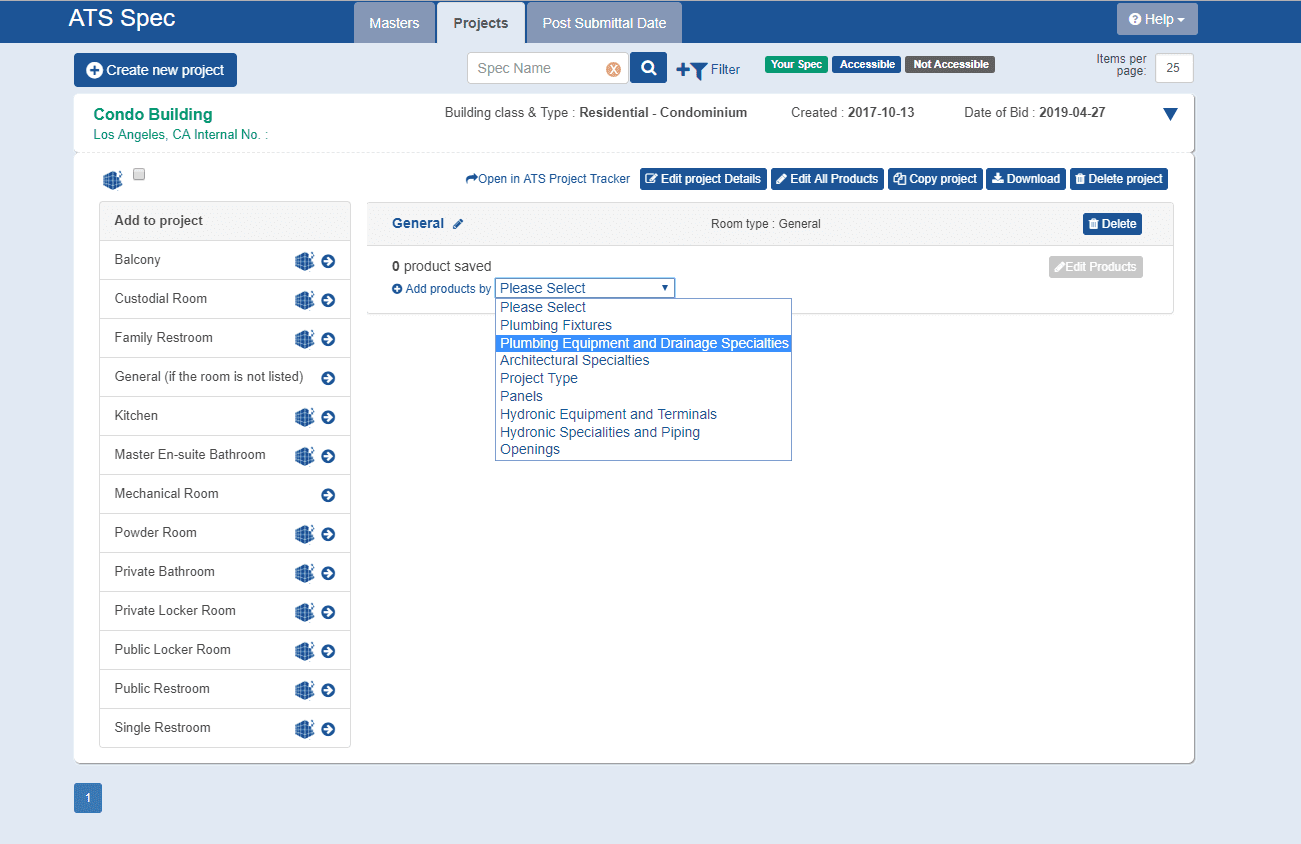Pick Project Type from dropdown list

point(643,378)
